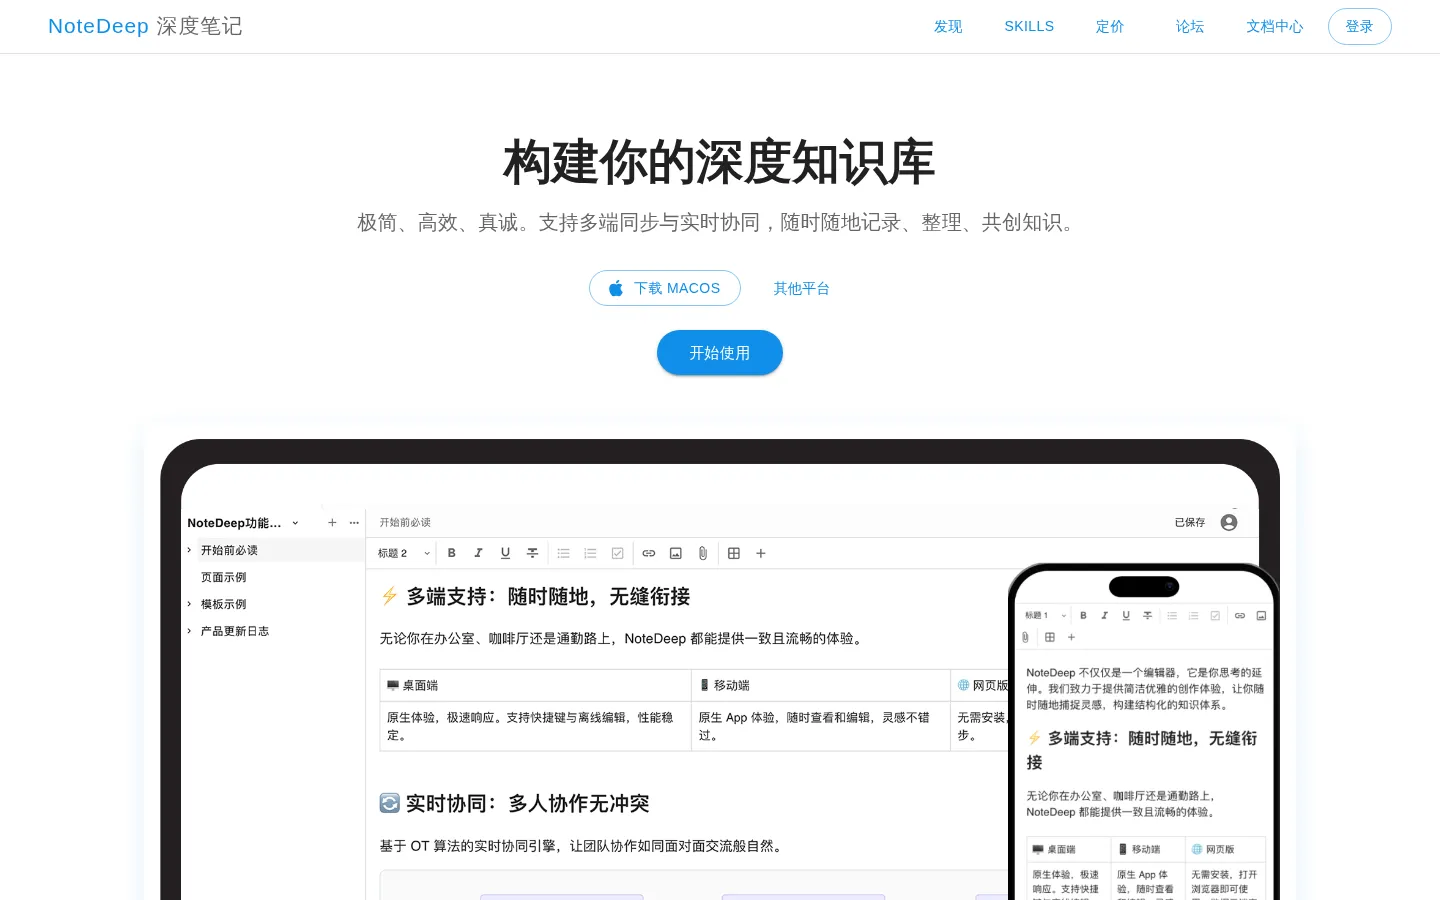Click the plus icon at desktop toolbar end
This screenshot has height=900, width=1440.
(761, 553)
